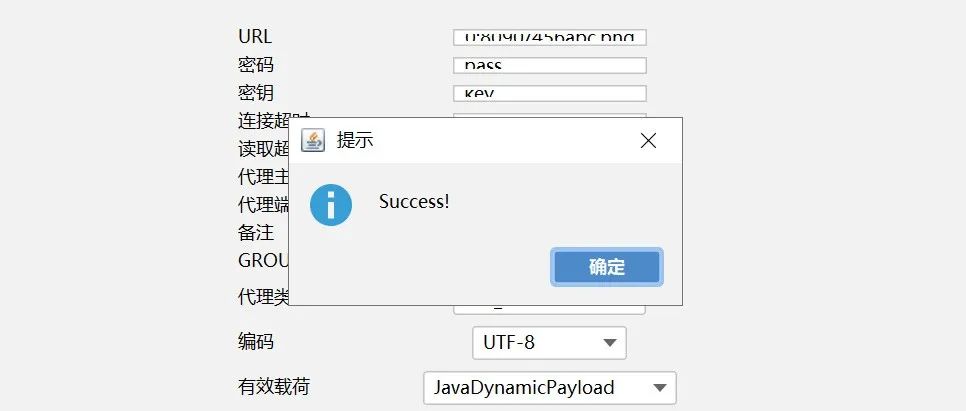Expand the arrow on the UTF-8 dropdown
This screenshot has height=411, width=966.
(x=610, y=343)
